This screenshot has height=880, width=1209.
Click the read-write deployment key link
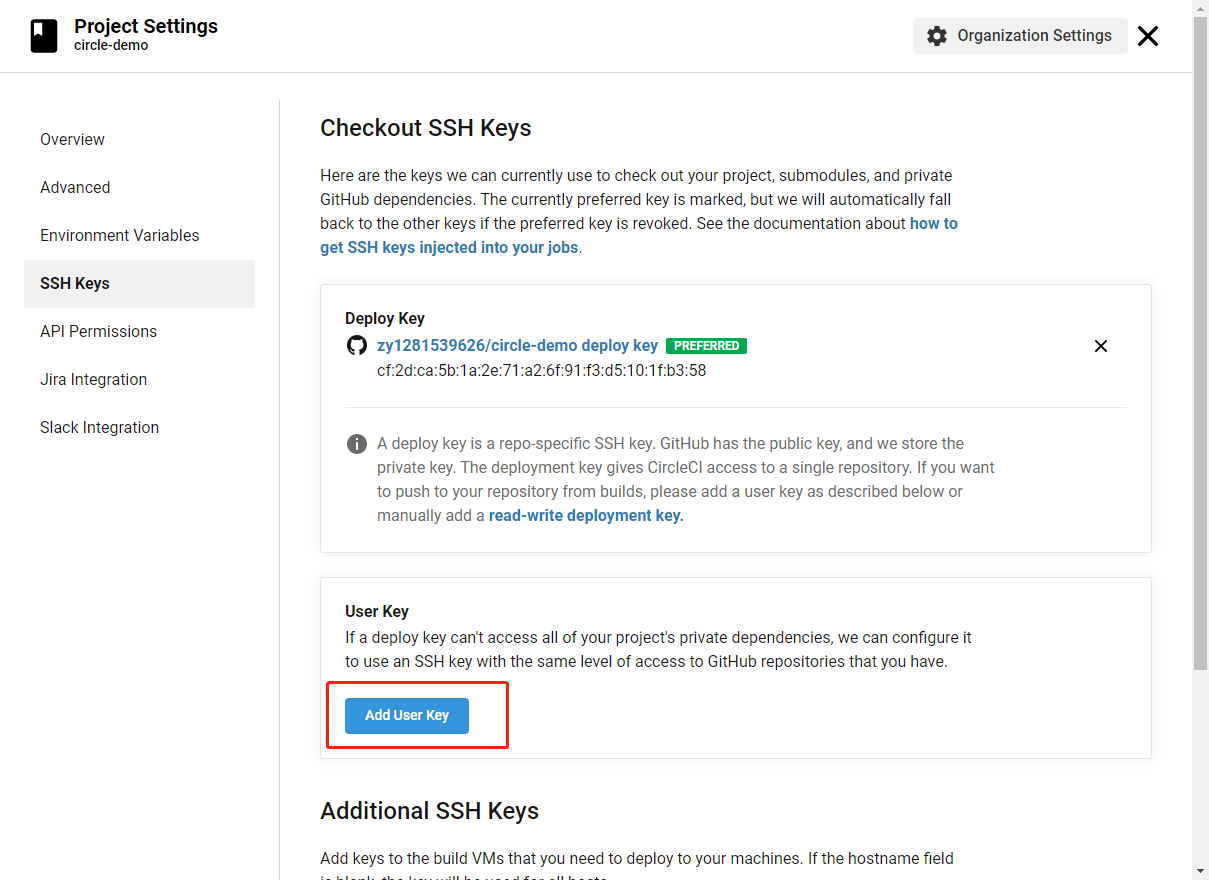(x=585, y=515)
